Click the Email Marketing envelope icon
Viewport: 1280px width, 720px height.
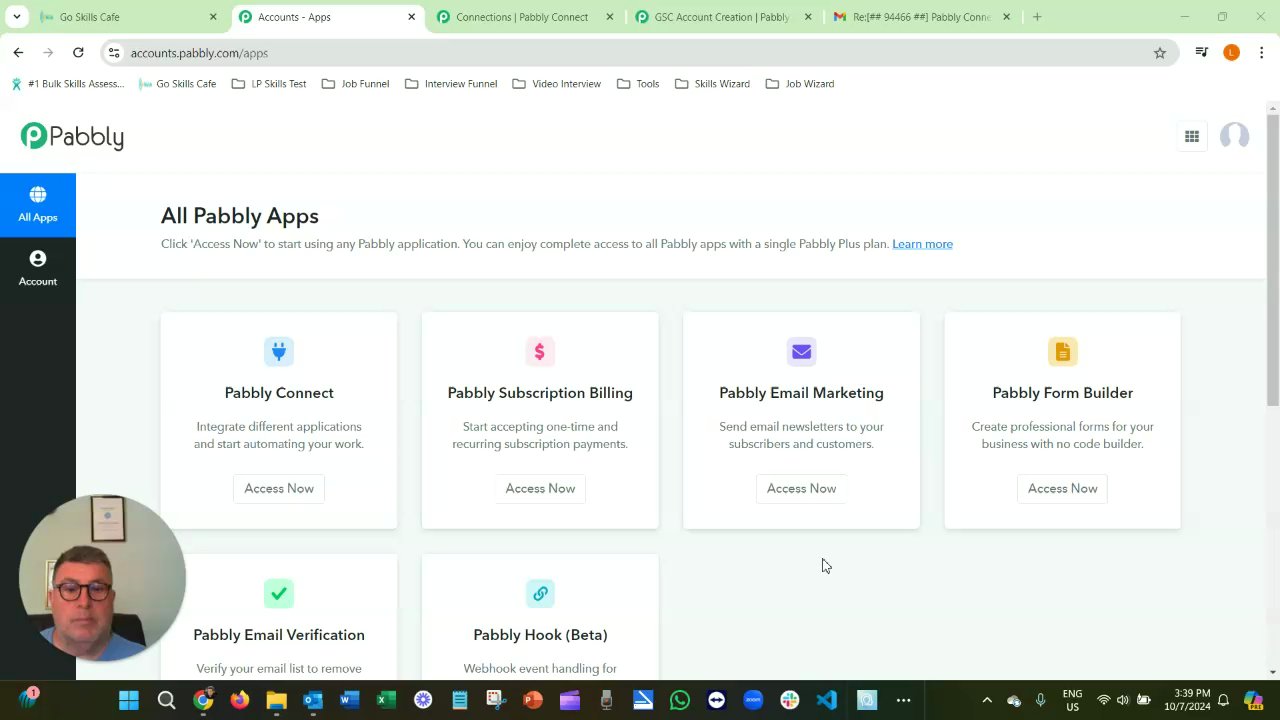pyautogui.click(x=801, y=351)
